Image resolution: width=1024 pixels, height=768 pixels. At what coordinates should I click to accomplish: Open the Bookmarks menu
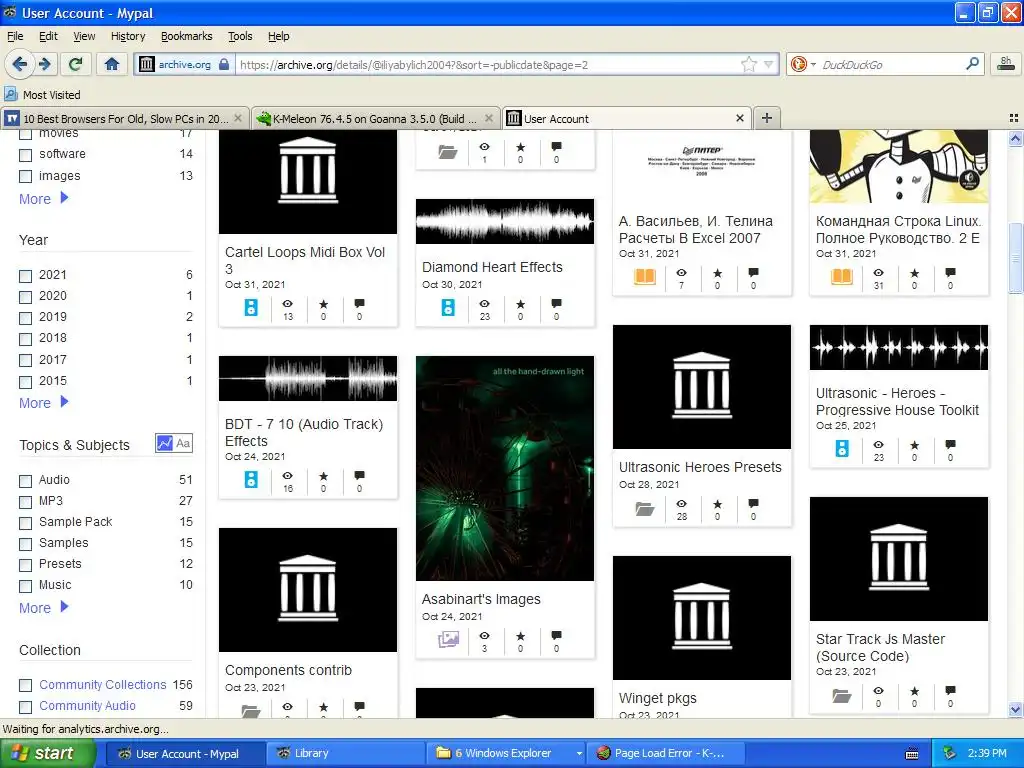point(187,36)
